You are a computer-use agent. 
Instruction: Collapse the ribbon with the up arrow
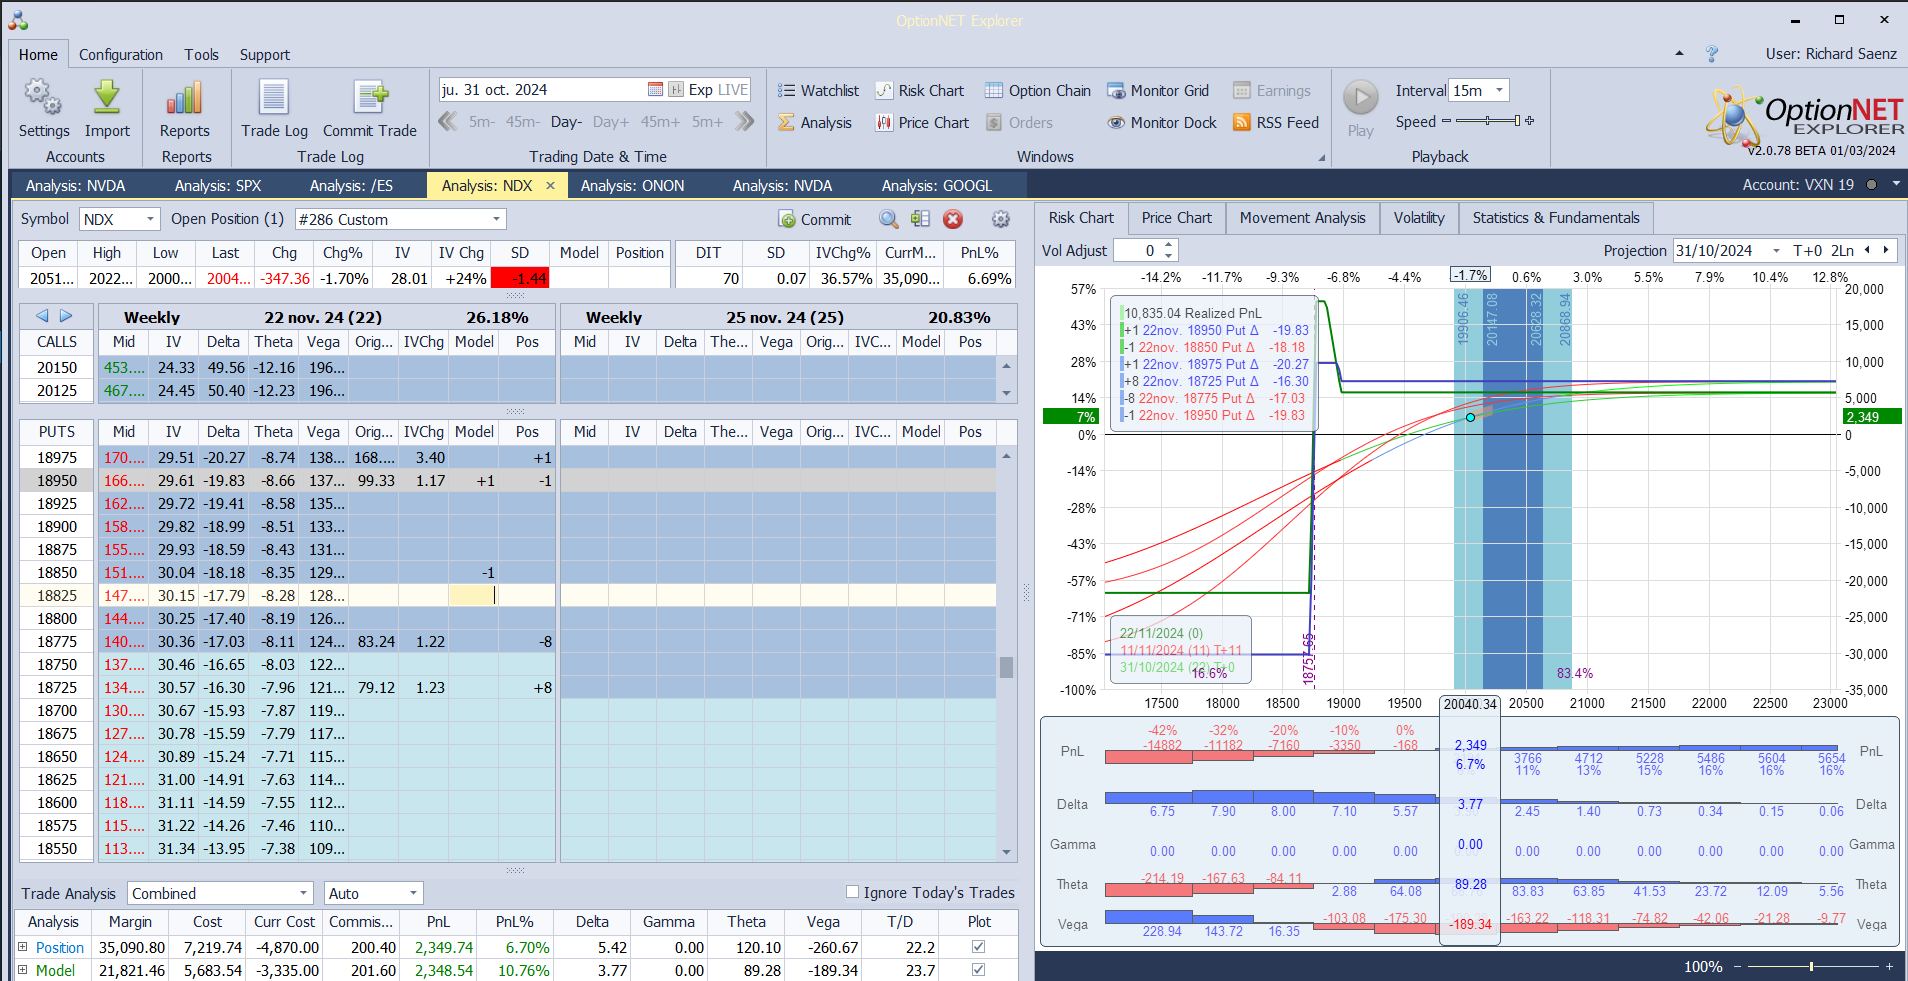[1679, 54]
